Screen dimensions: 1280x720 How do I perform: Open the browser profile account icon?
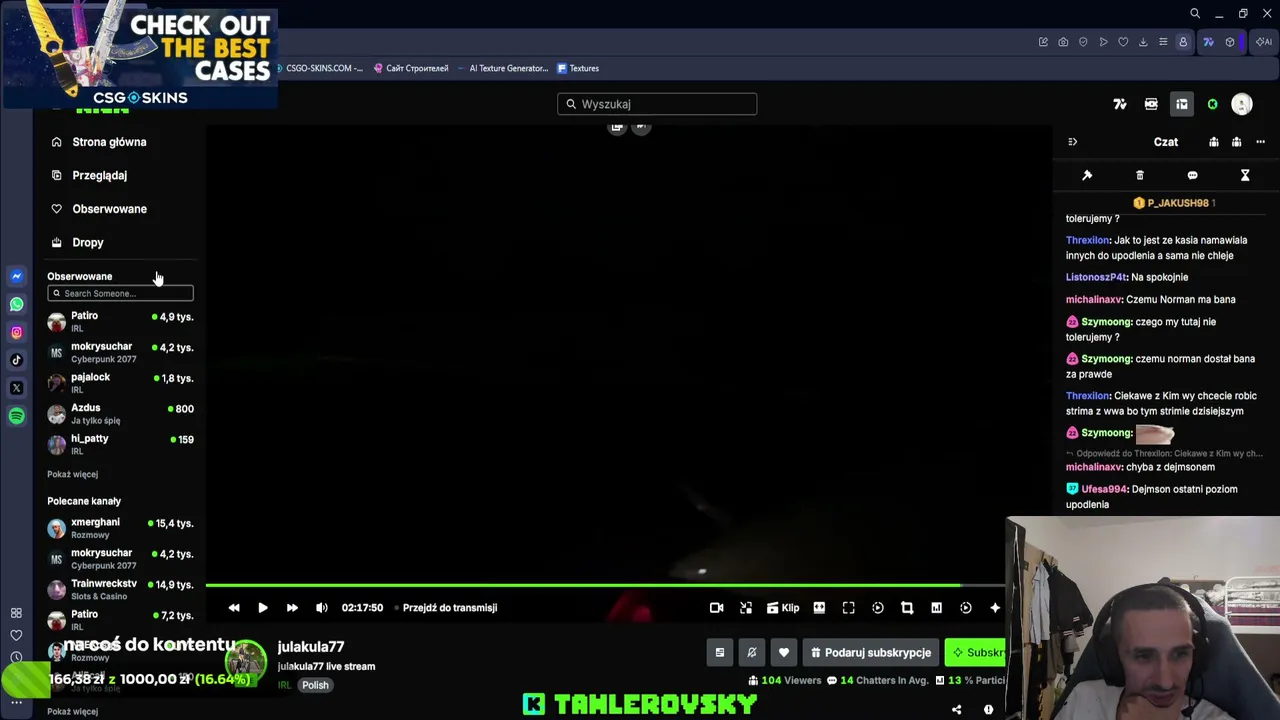click(1183, 42)
